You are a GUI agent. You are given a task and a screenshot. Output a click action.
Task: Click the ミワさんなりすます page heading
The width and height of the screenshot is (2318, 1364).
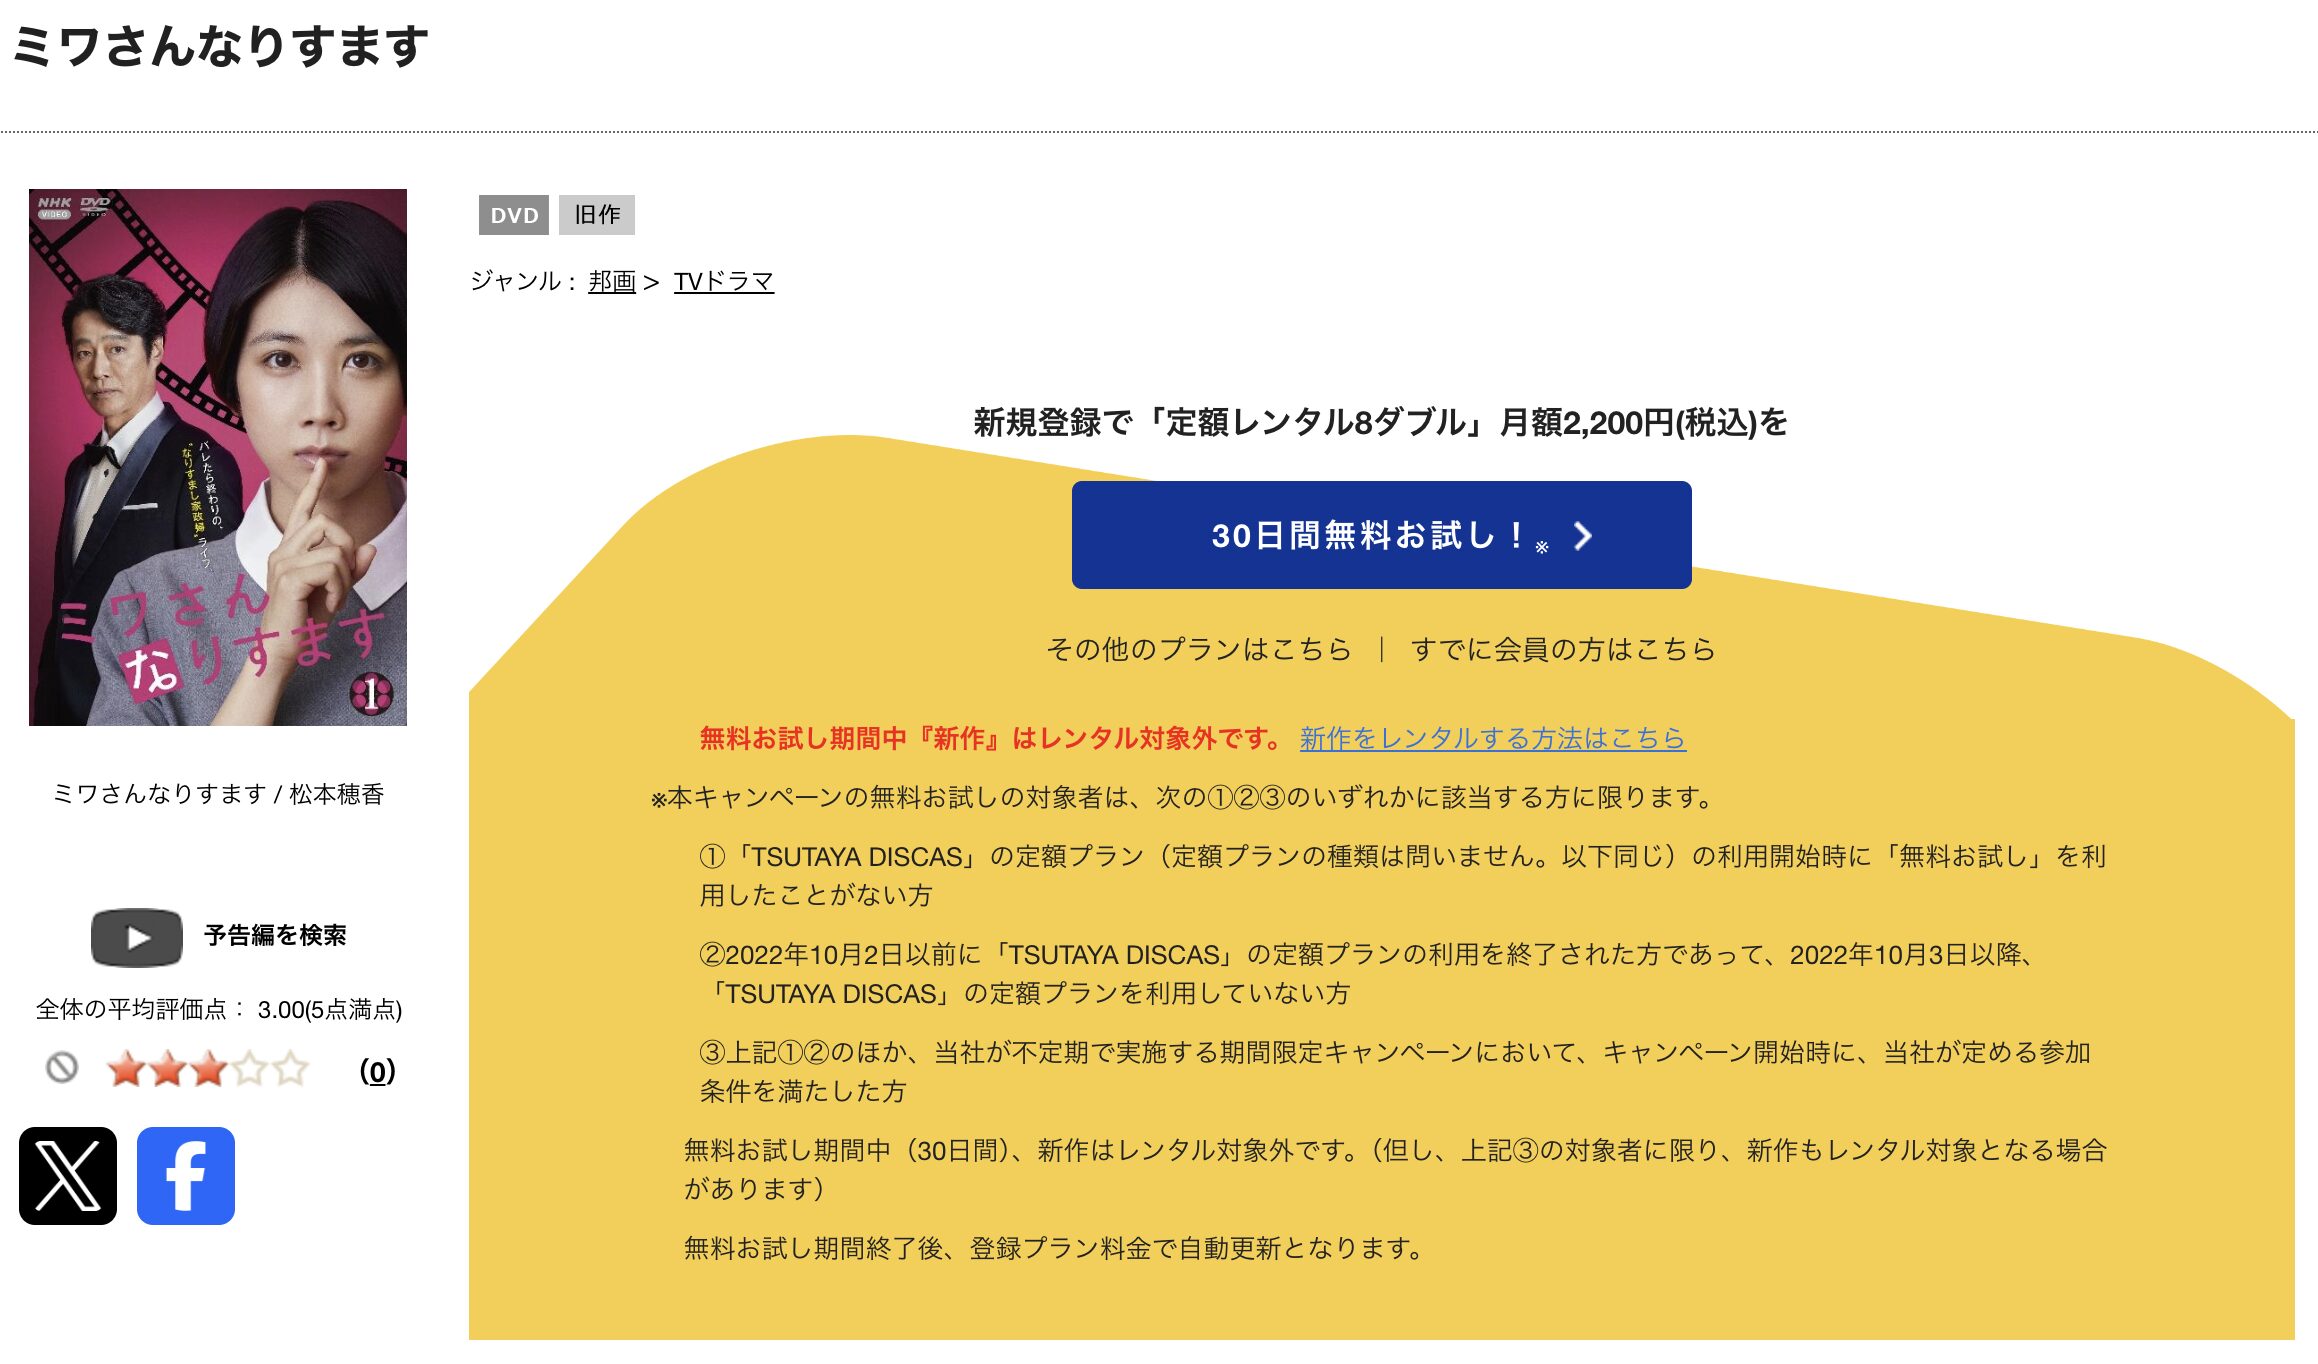(221, 46)
